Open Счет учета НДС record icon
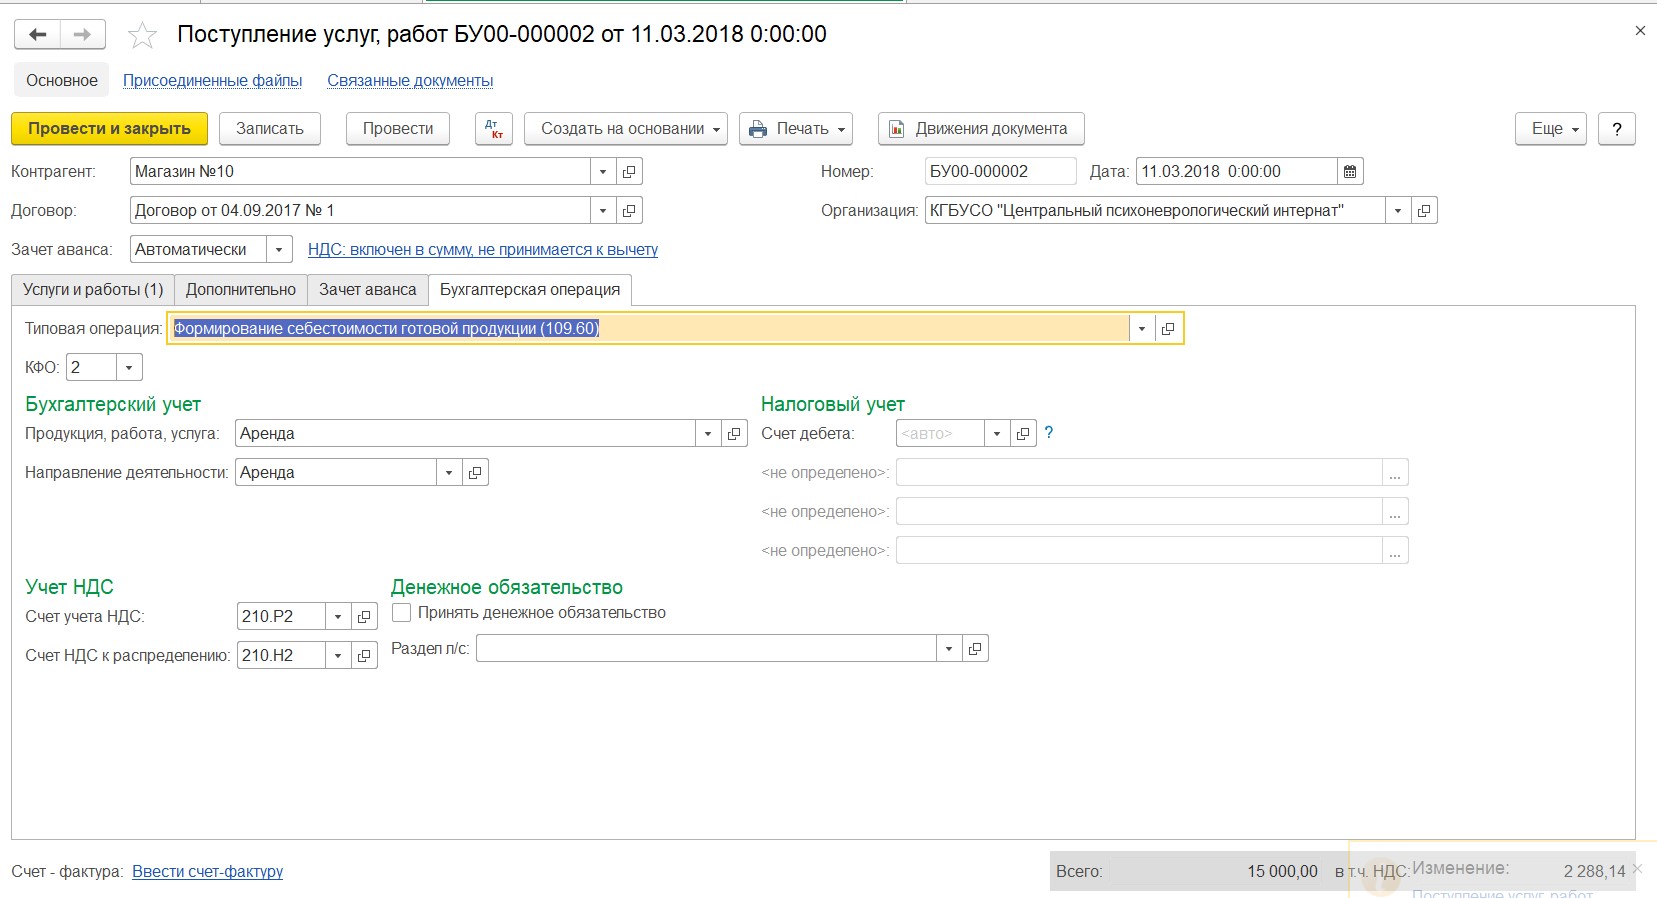 pos(364,617)
